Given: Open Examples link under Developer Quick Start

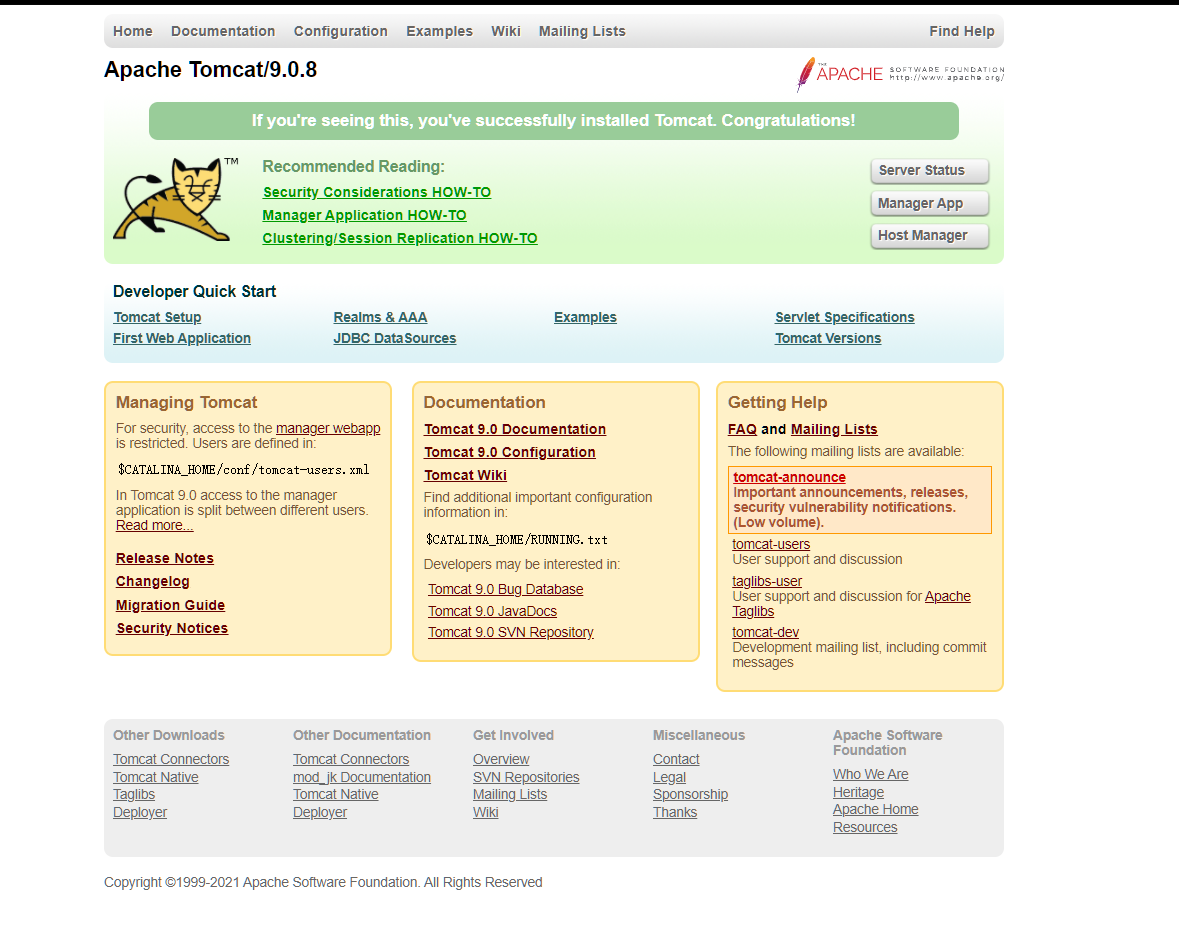Looking at the screenshot, I should [585, 317].
